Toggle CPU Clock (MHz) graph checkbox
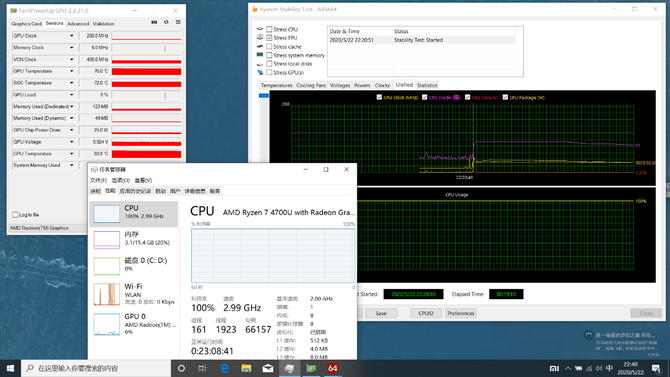The height and width of the screenshot is (377, 670). coord(379,97)
